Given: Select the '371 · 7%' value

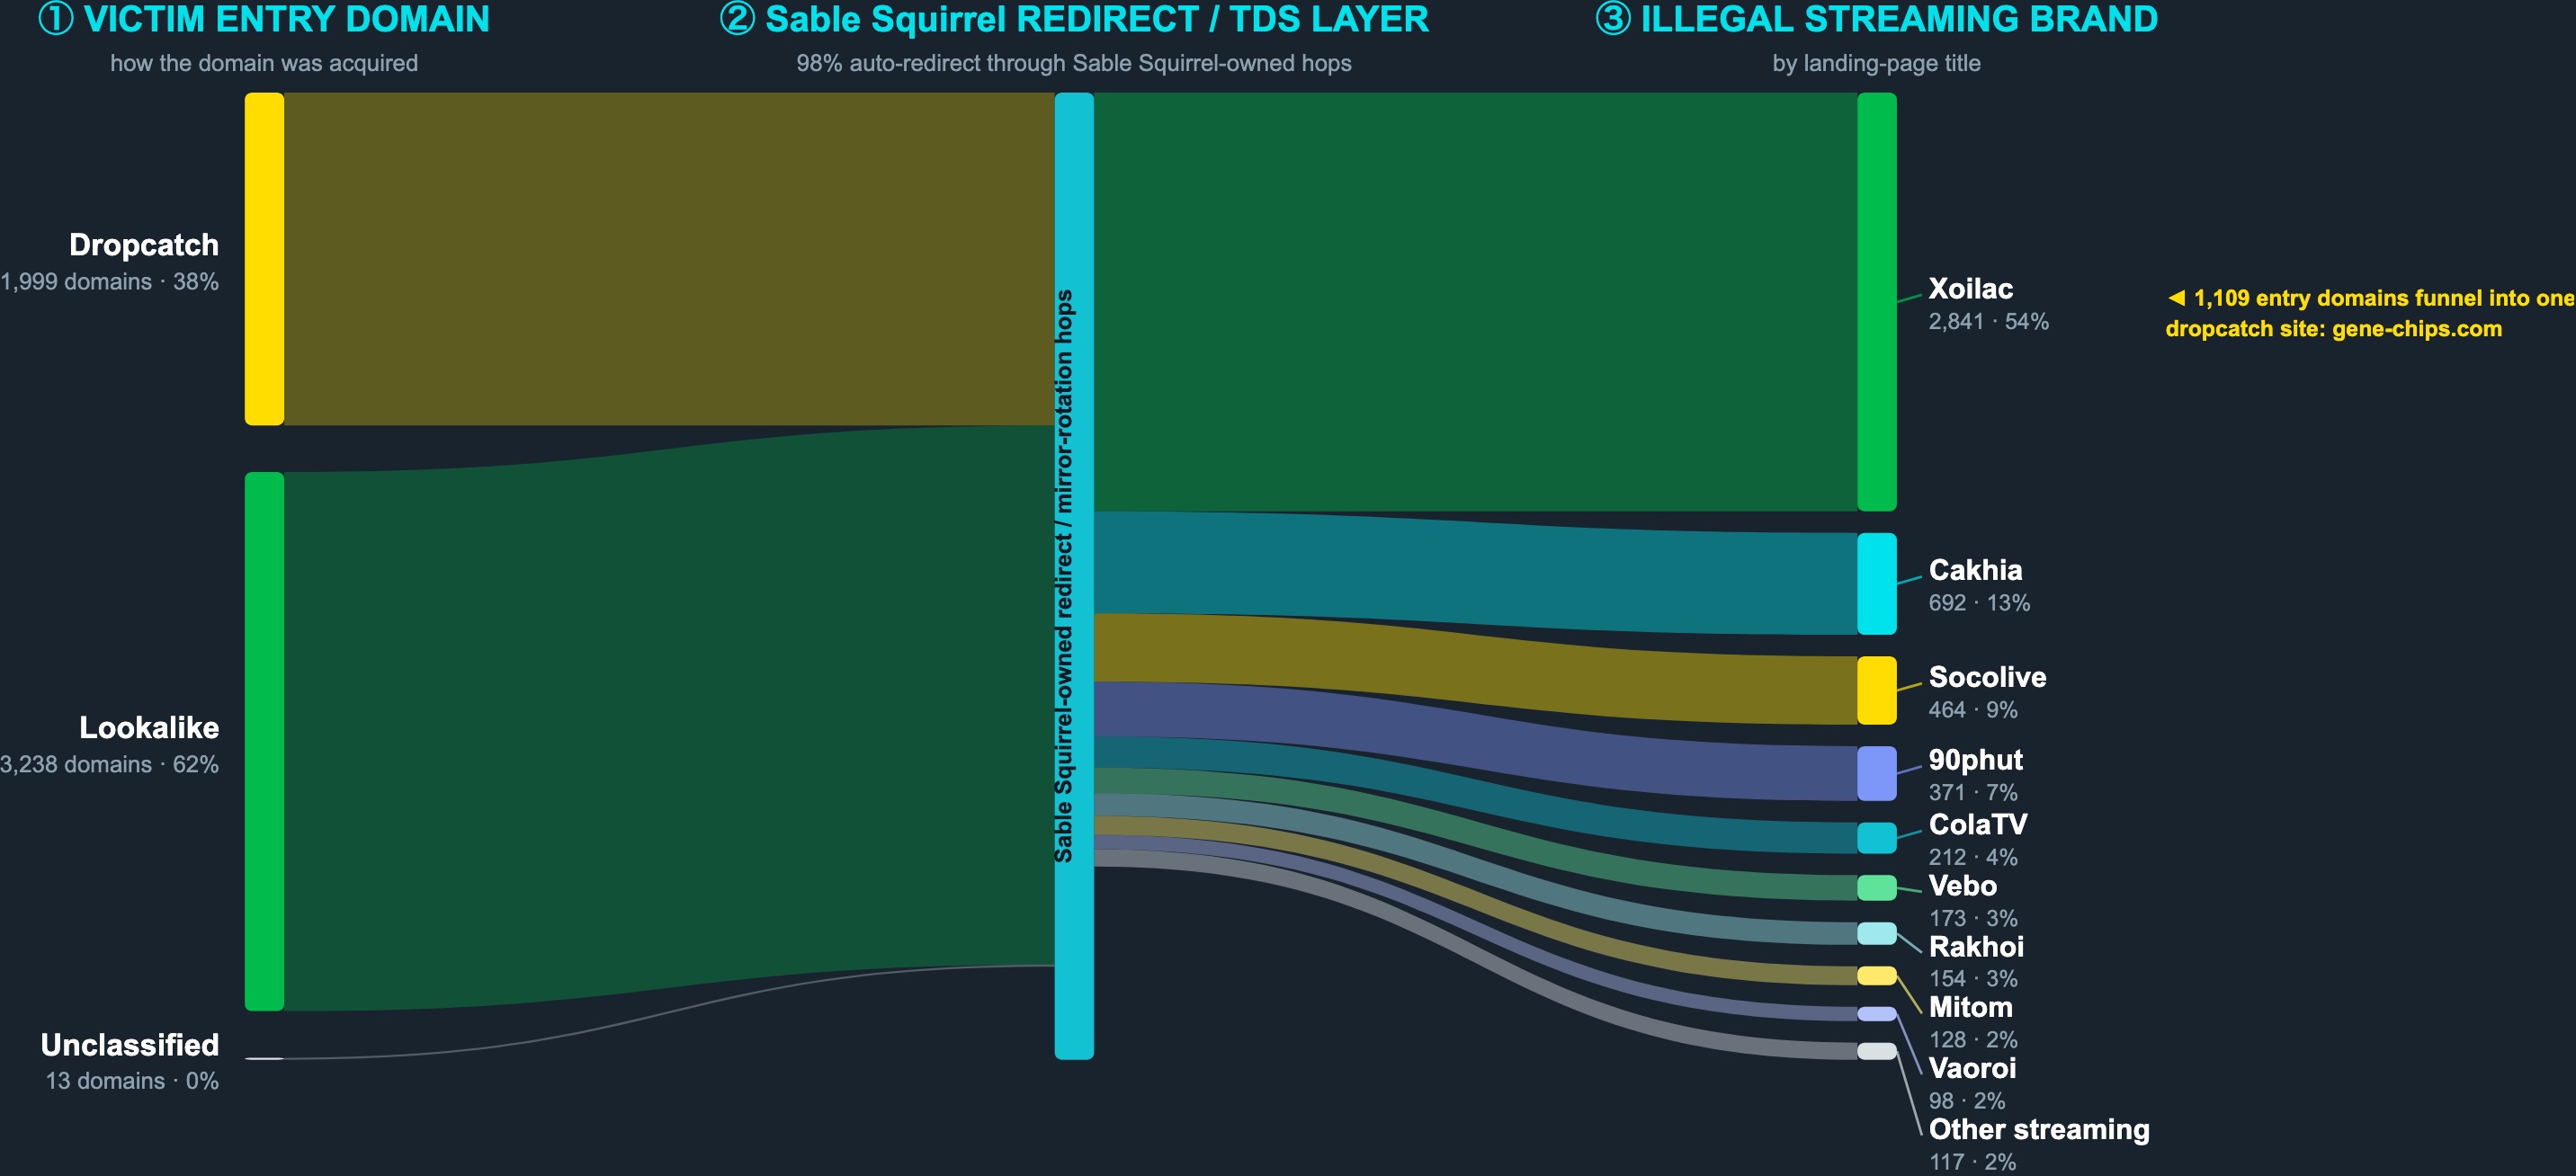Looking at the screenshot, I should [1973, 793].
